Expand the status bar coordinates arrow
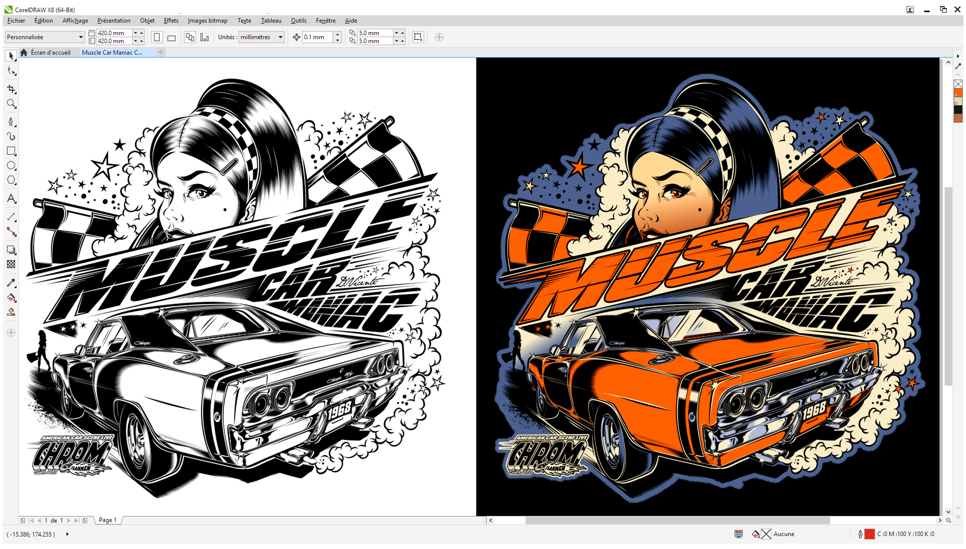Viewport: 966px width, 549px height. (x=67, y=534)
